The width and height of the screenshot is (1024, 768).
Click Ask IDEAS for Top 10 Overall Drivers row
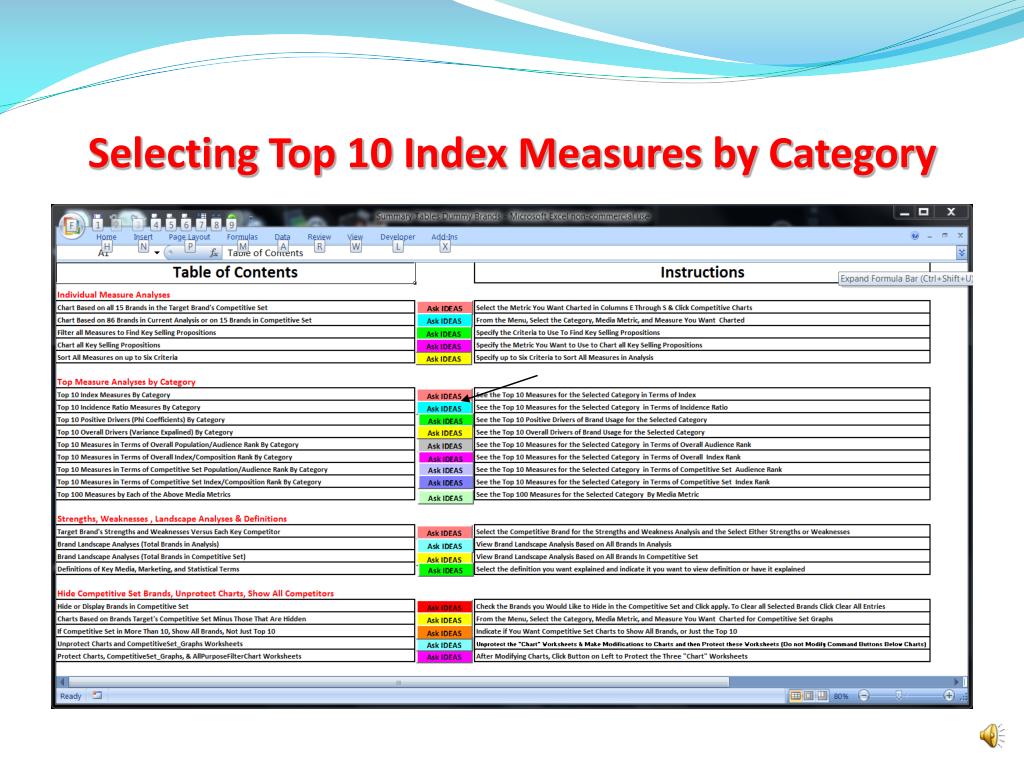(444, 433)
